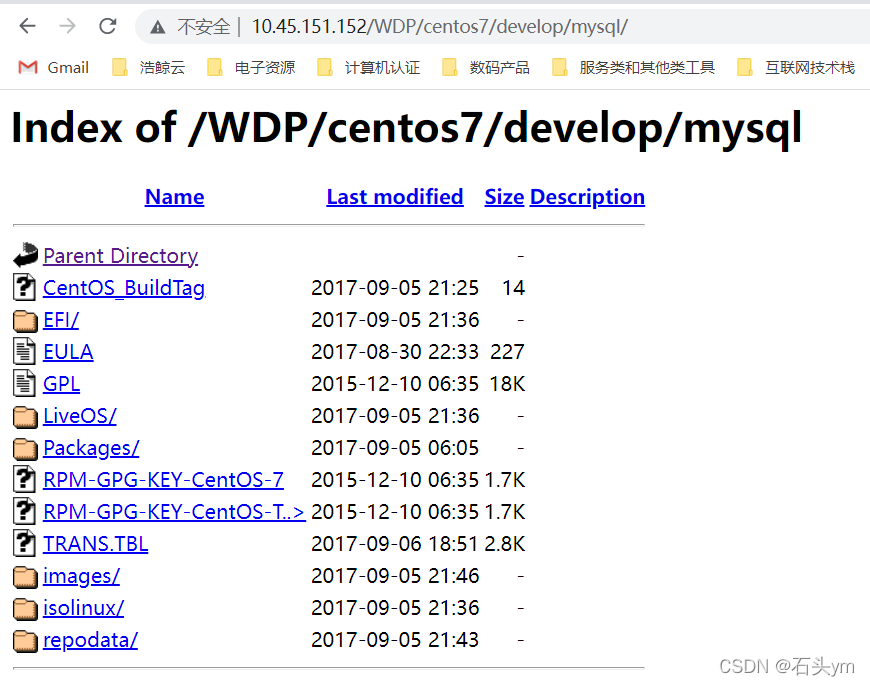The image size is (870, 686).
Task: Open the Gmail bookmark
Action: (x=54, y=68)
